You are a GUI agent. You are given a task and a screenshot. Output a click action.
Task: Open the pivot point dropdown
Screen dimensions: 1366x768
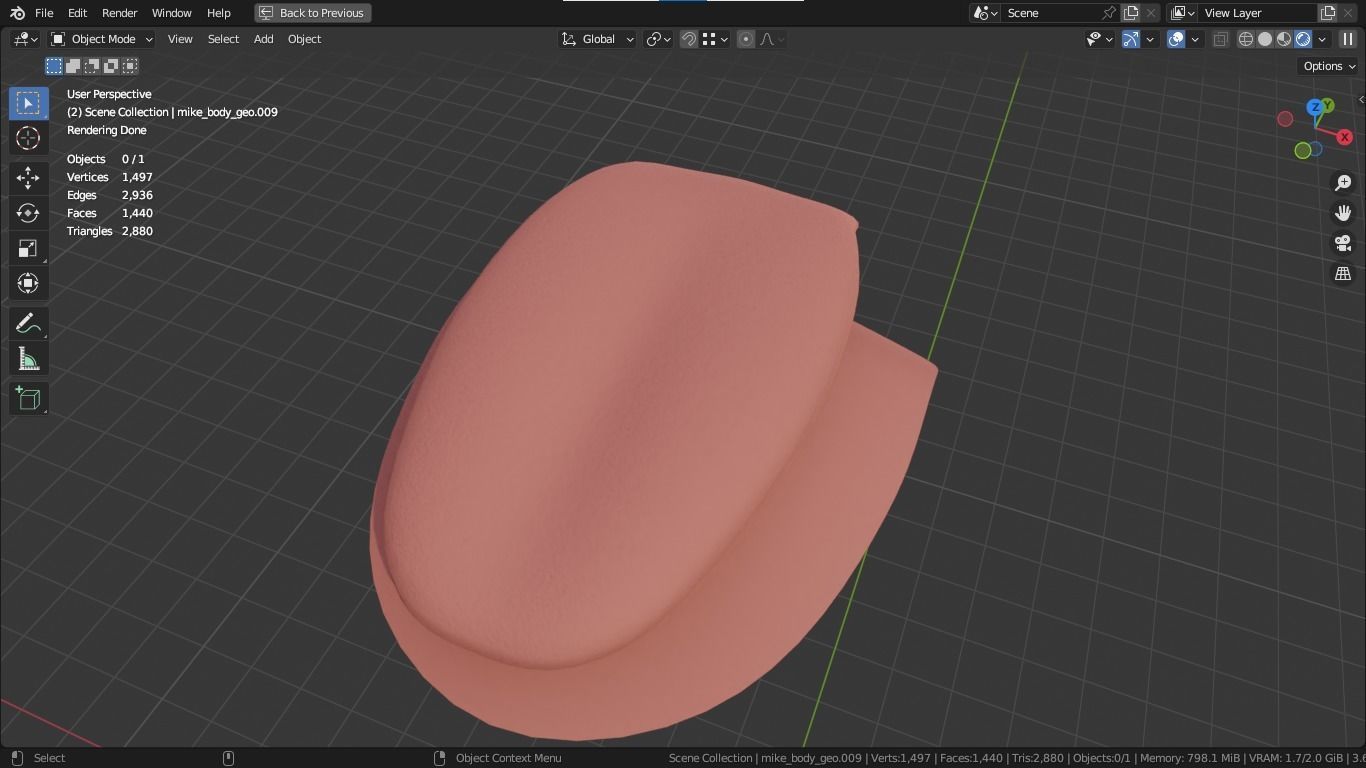(x=658, y=39)
